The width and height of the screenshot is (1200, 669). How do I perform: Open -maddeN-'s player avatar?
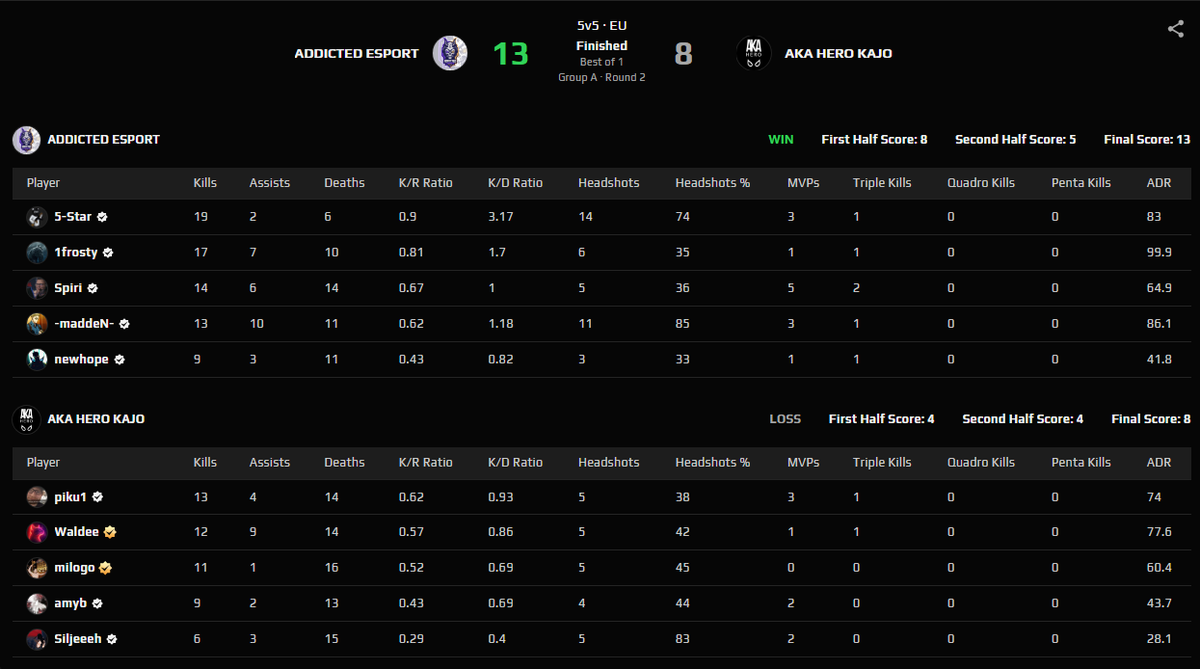(37, 324)
